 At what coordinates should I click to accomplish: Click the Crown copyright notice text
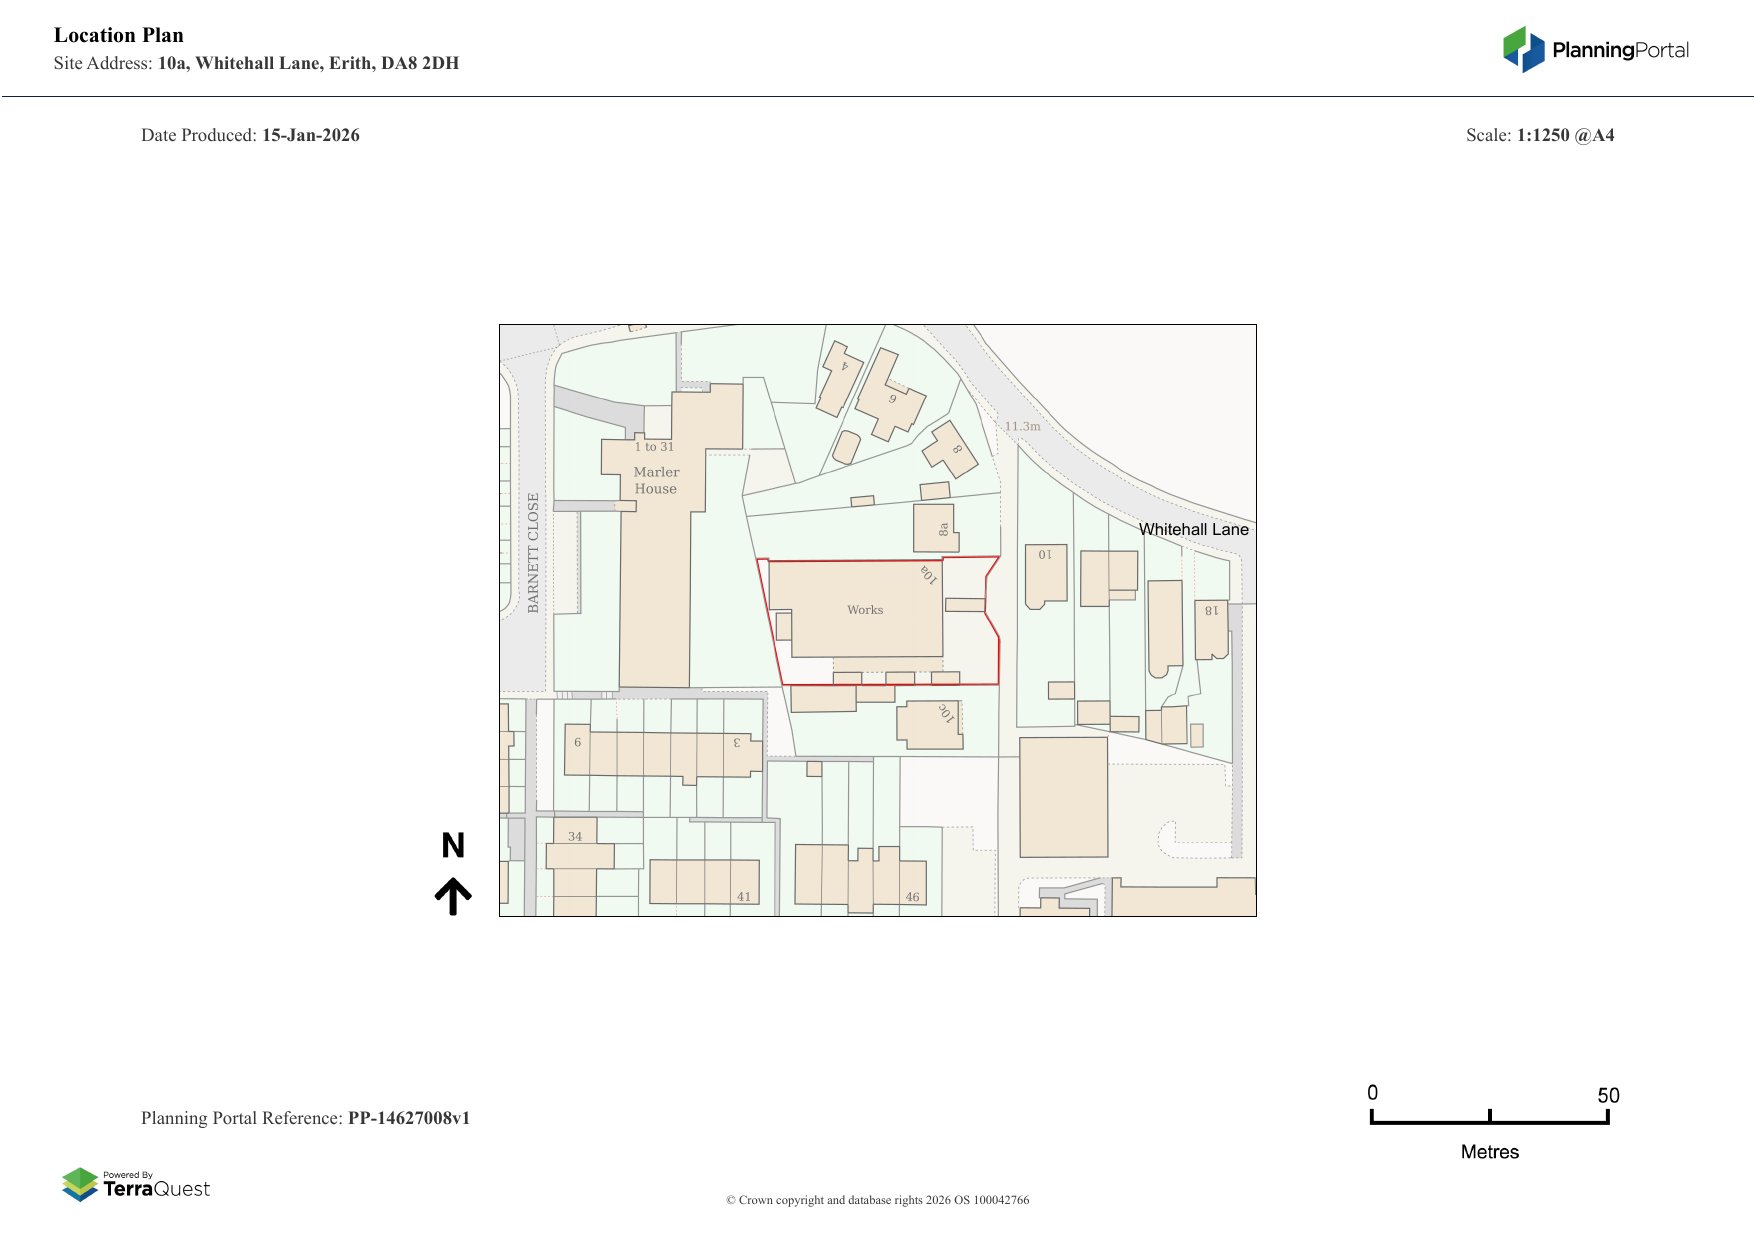pyautogui.click(x=877, y=1200)
